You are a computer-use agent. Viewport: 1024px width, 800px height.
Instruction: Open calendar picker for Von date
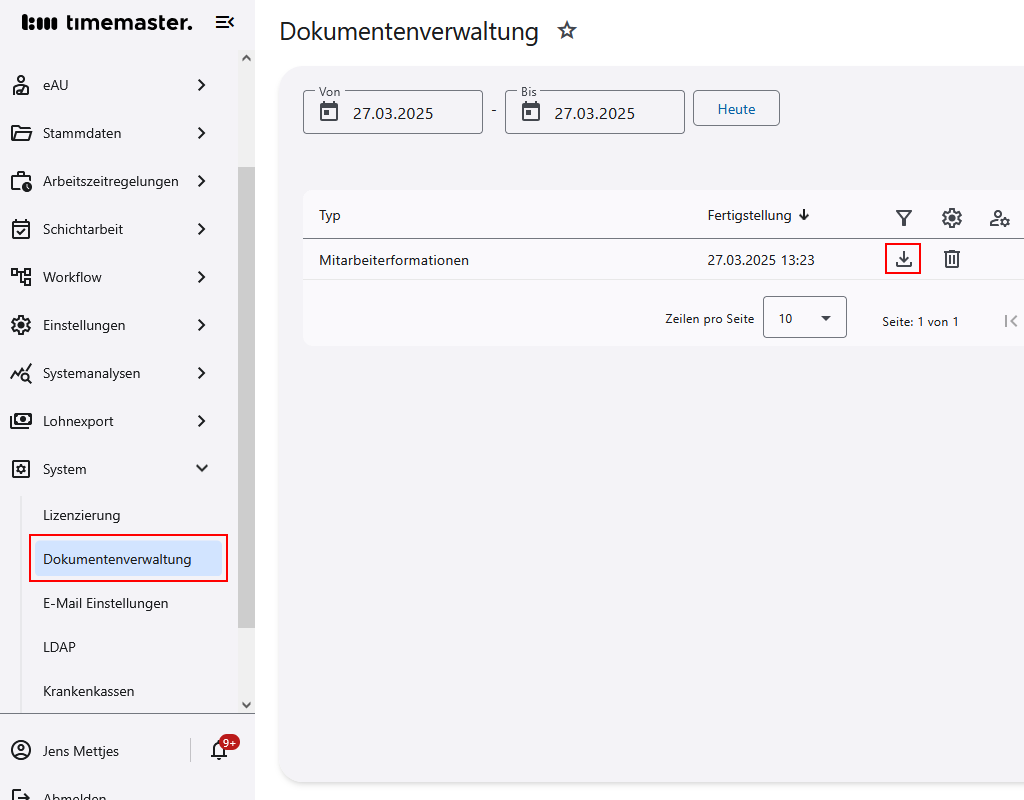pyautogui.click(x=329, y=112)
